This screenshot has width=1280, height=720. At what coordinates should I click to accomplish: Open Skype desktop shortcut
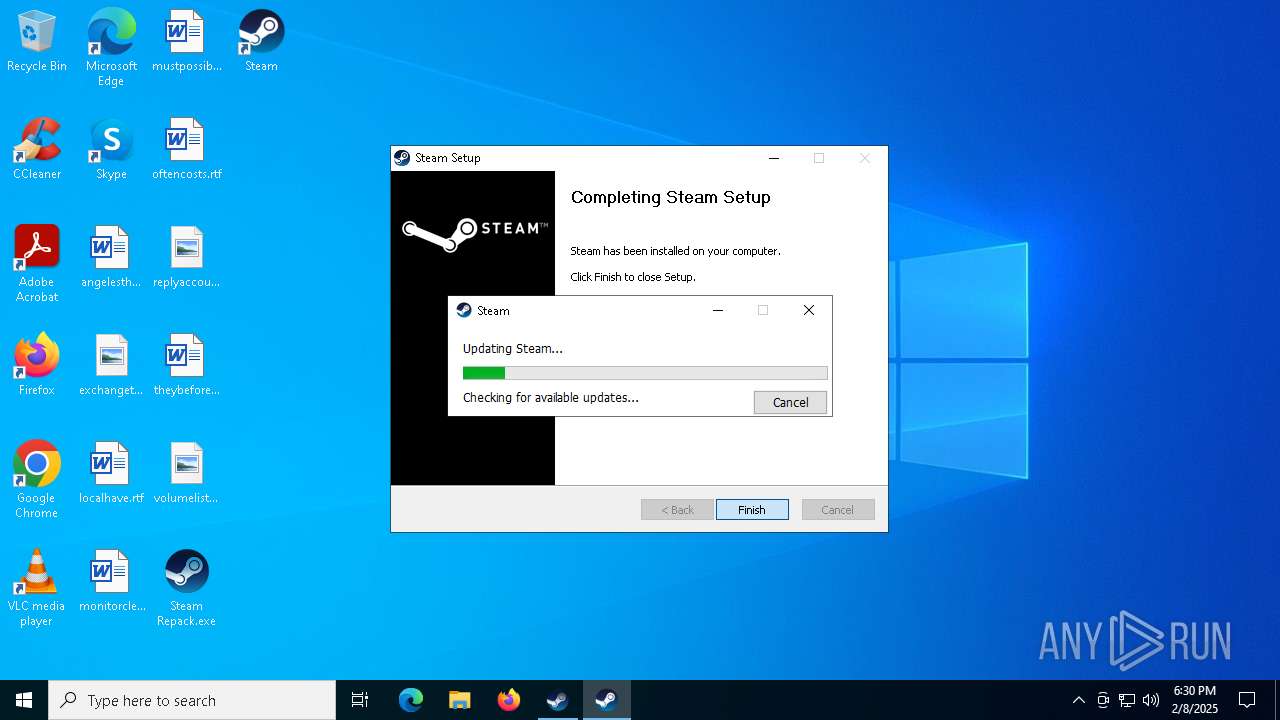[x=111, y=149]
